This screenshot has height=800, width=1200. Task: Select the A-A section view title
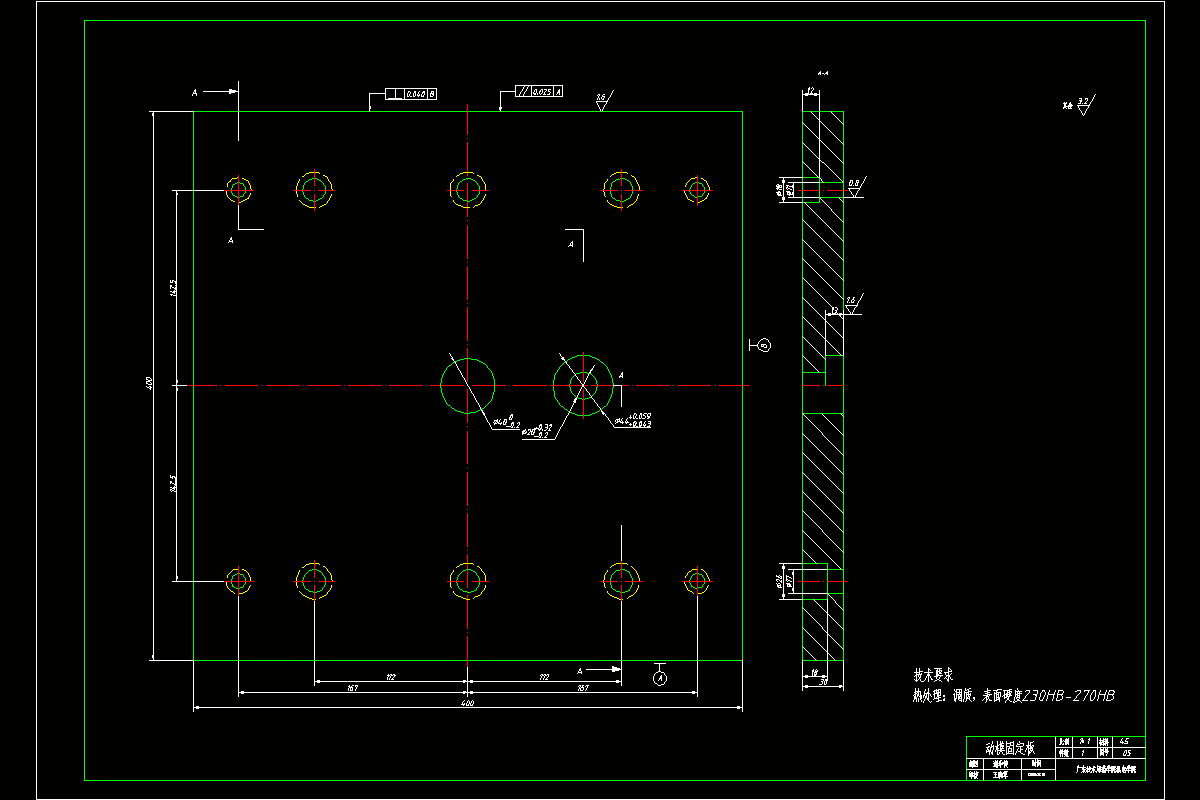(x=822, y=74)
